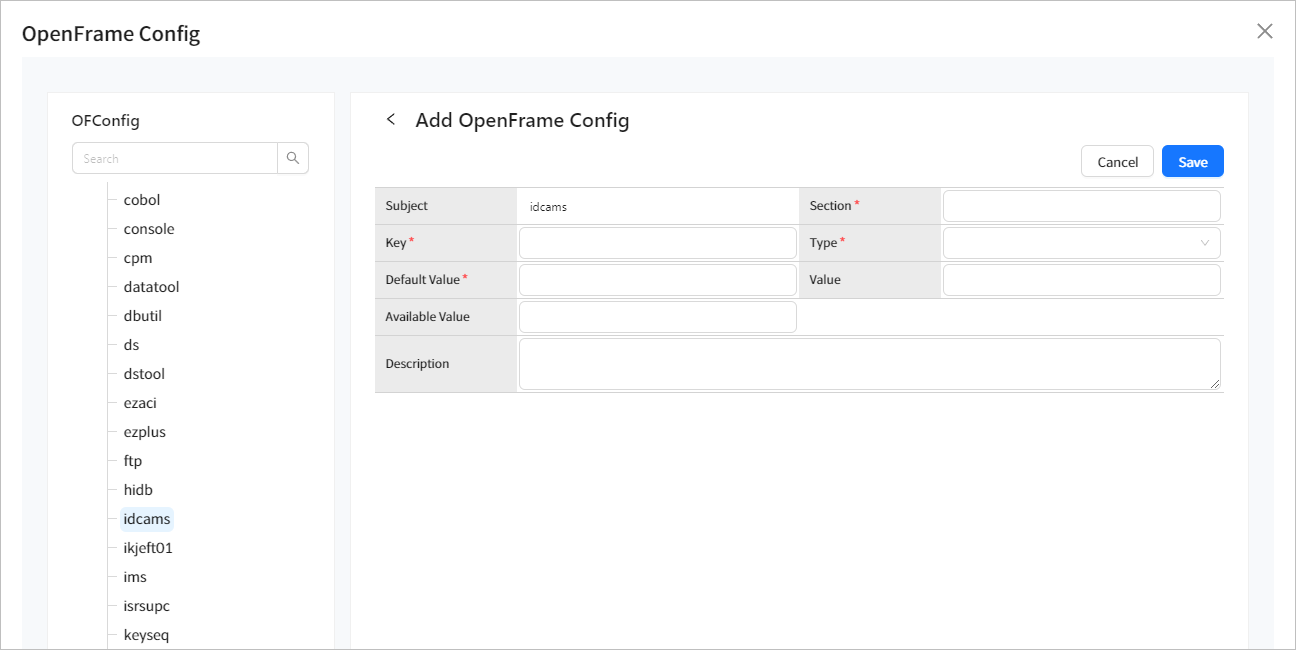The image size is (1296, 650).
Task: Open the Type dropdown
Action: pos(1080,242)
